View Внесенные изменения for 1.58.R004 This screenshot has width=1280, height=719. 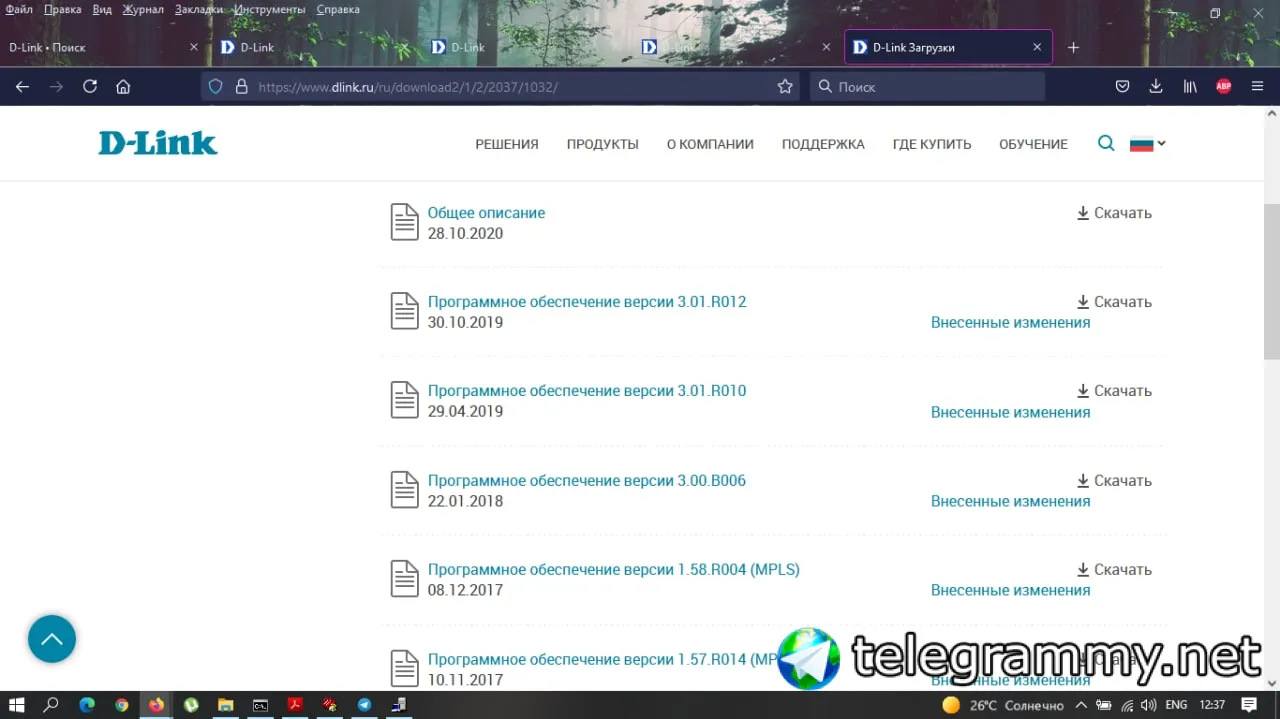(x=1010, y=591)
